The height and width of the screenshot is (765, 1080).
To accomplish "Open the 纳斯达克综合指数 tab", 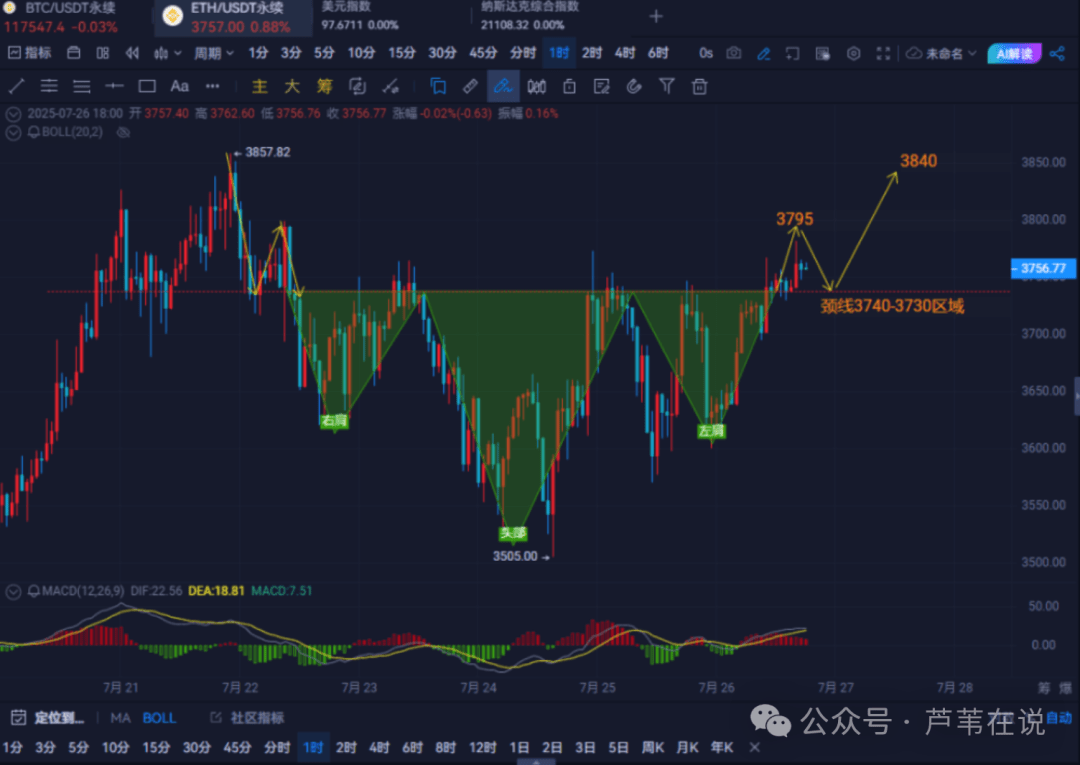I will 530,16.
